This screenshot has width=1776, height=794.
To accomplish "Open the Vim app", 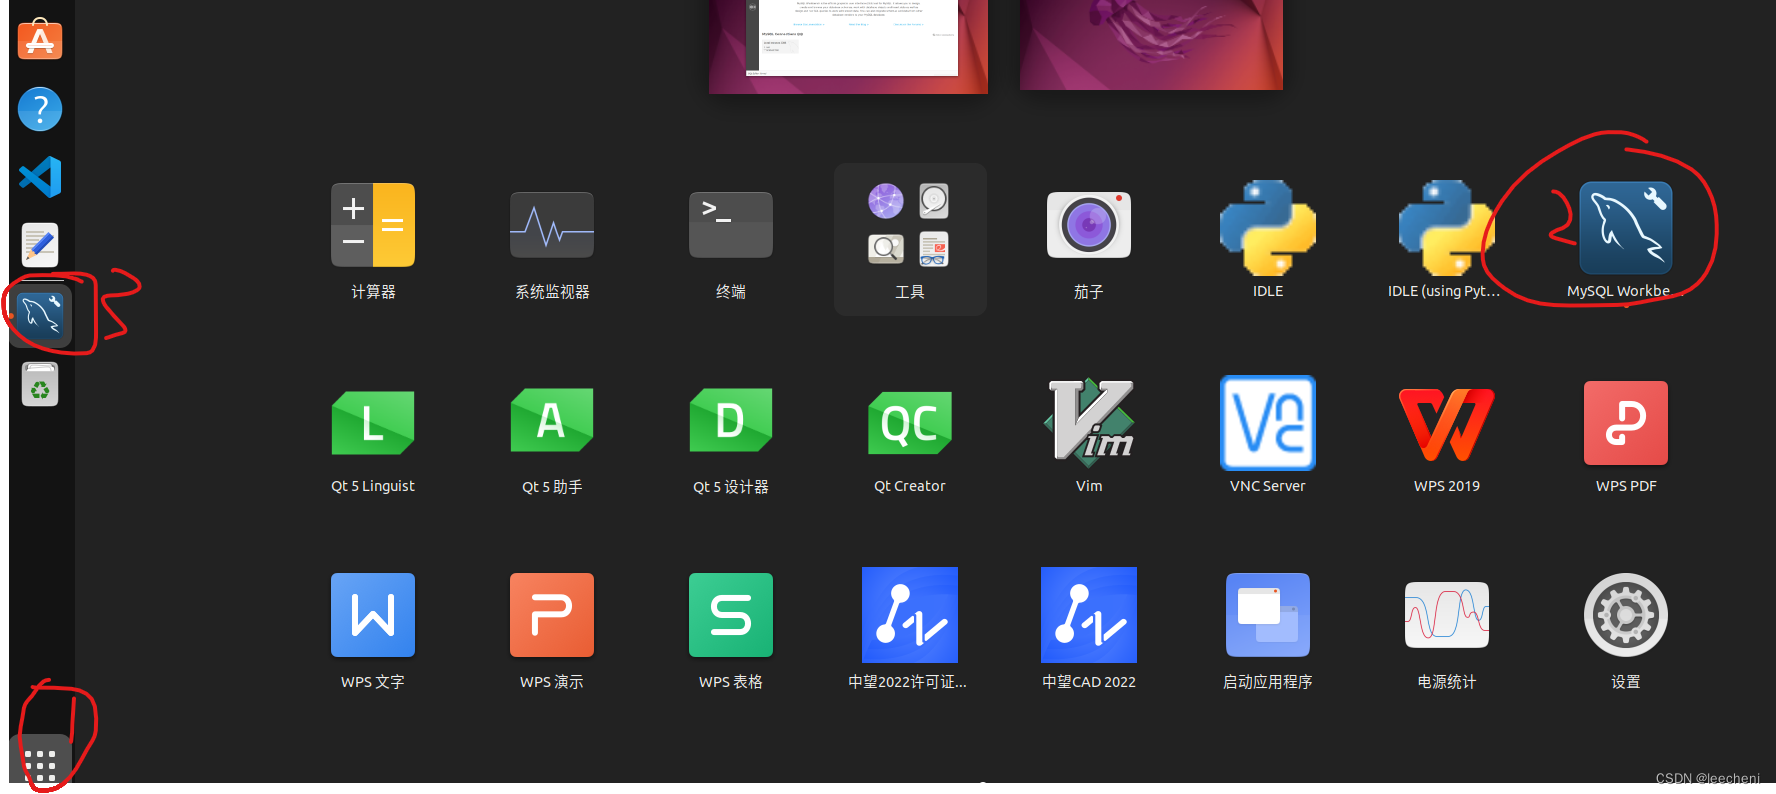I will tap(1089, 423).
